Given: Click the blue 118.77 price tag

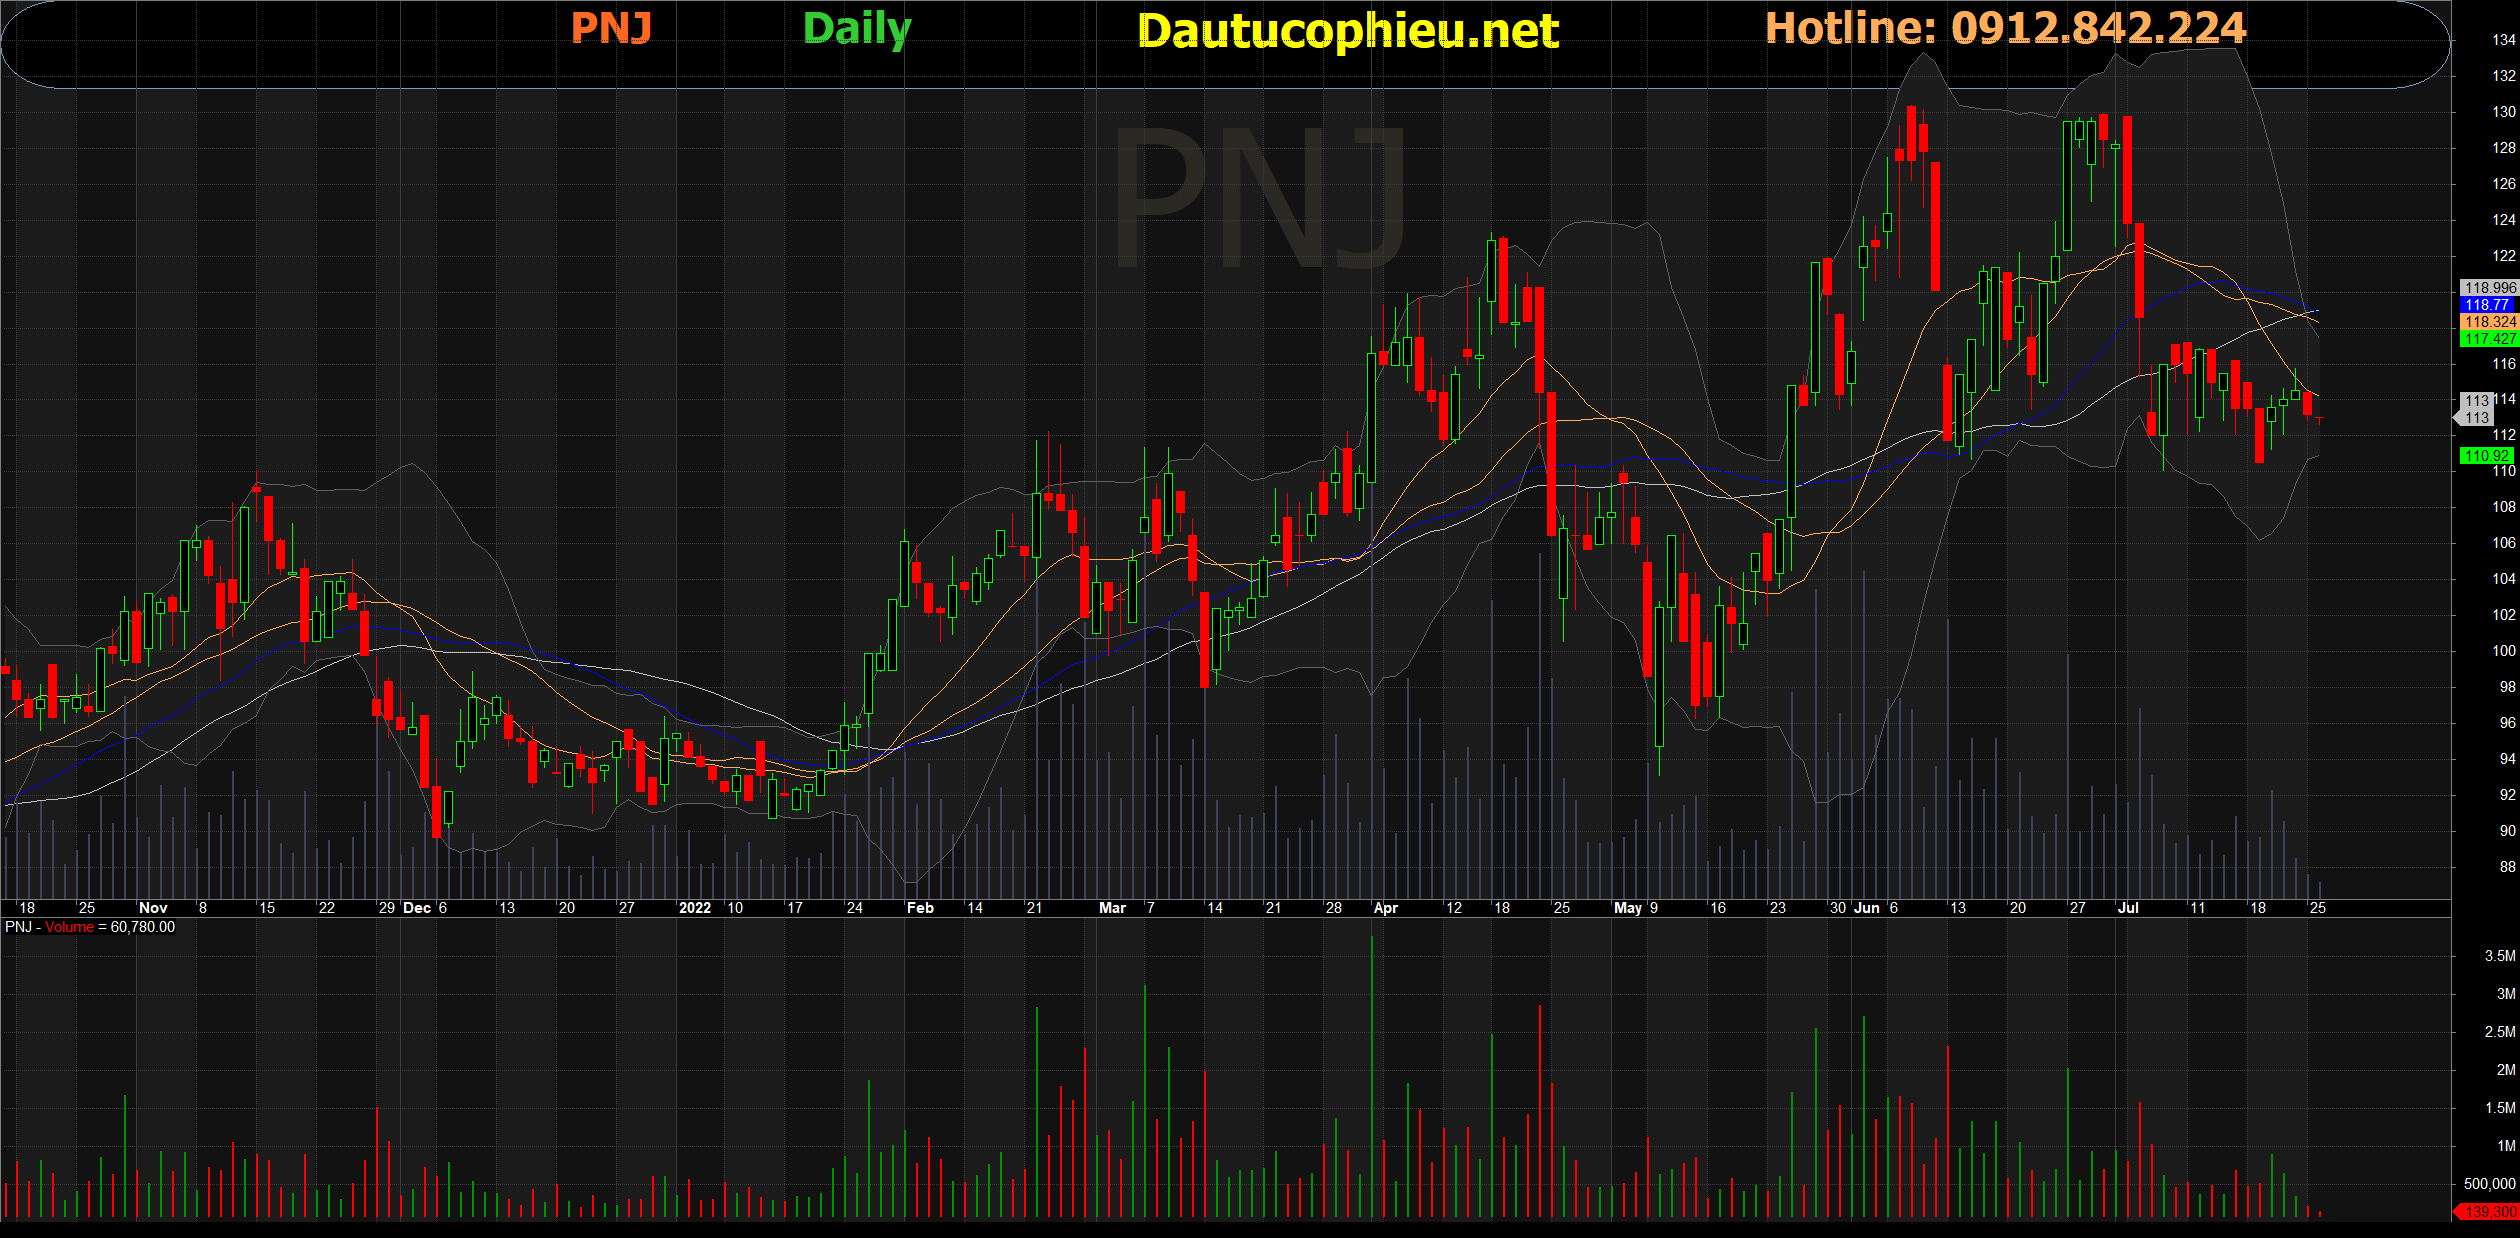Looking at the screenshot, I should (2487, 305).
